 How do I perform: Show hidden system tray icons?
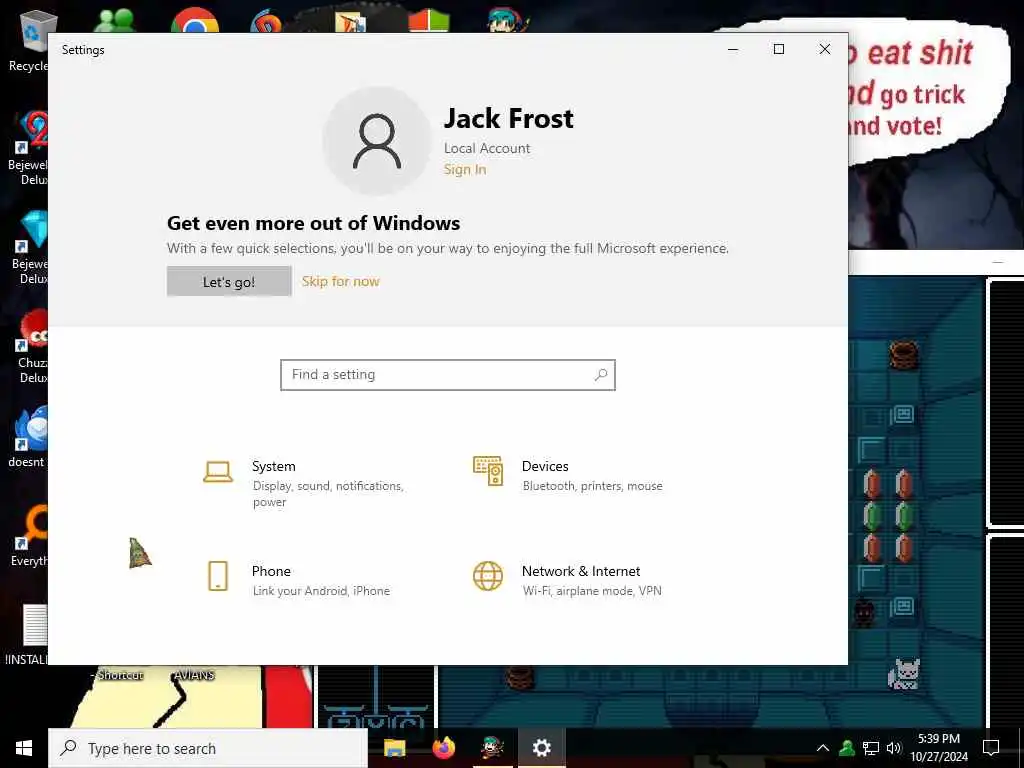click(823, 748)
